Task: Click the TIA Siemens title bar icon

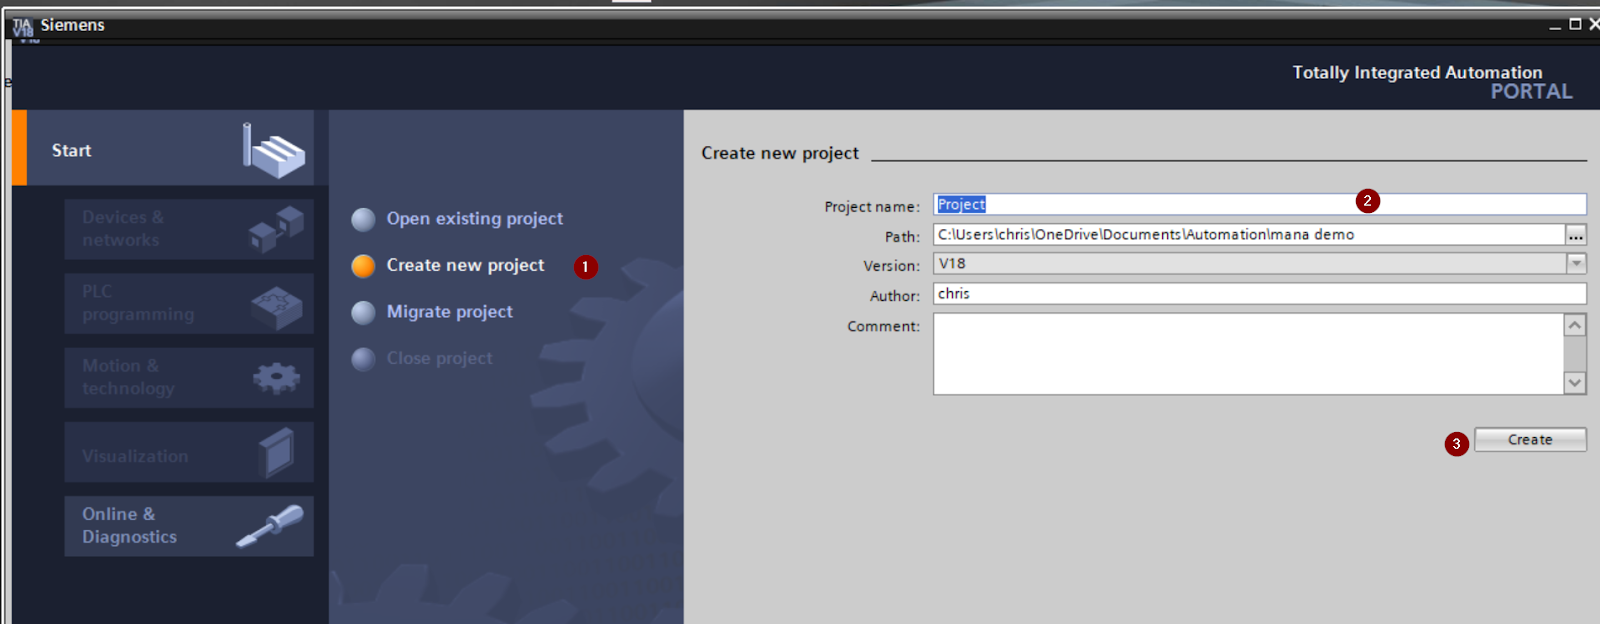Action: coord(22,27)
